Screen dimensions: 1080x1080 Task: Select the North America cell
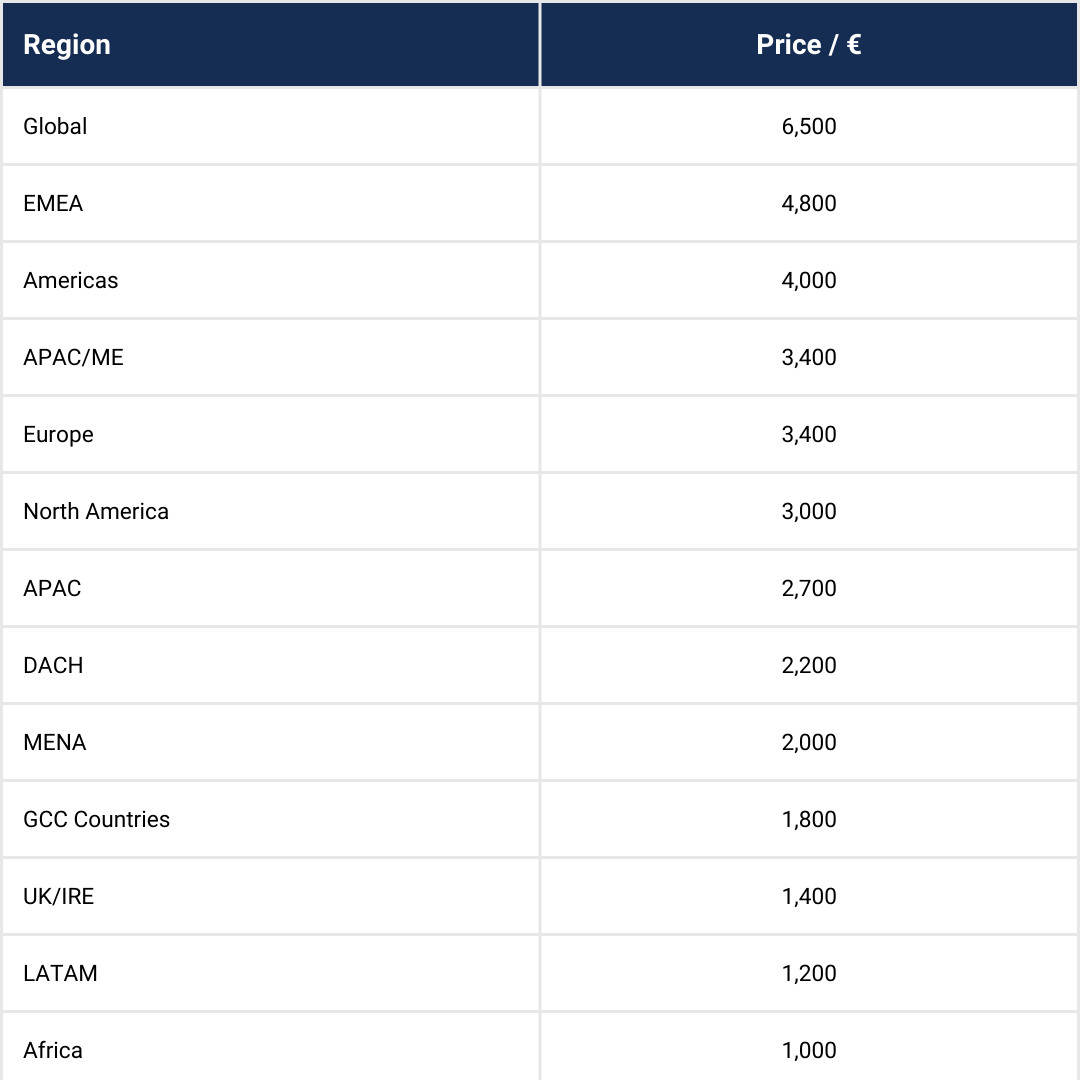click(x=96, y=511)
